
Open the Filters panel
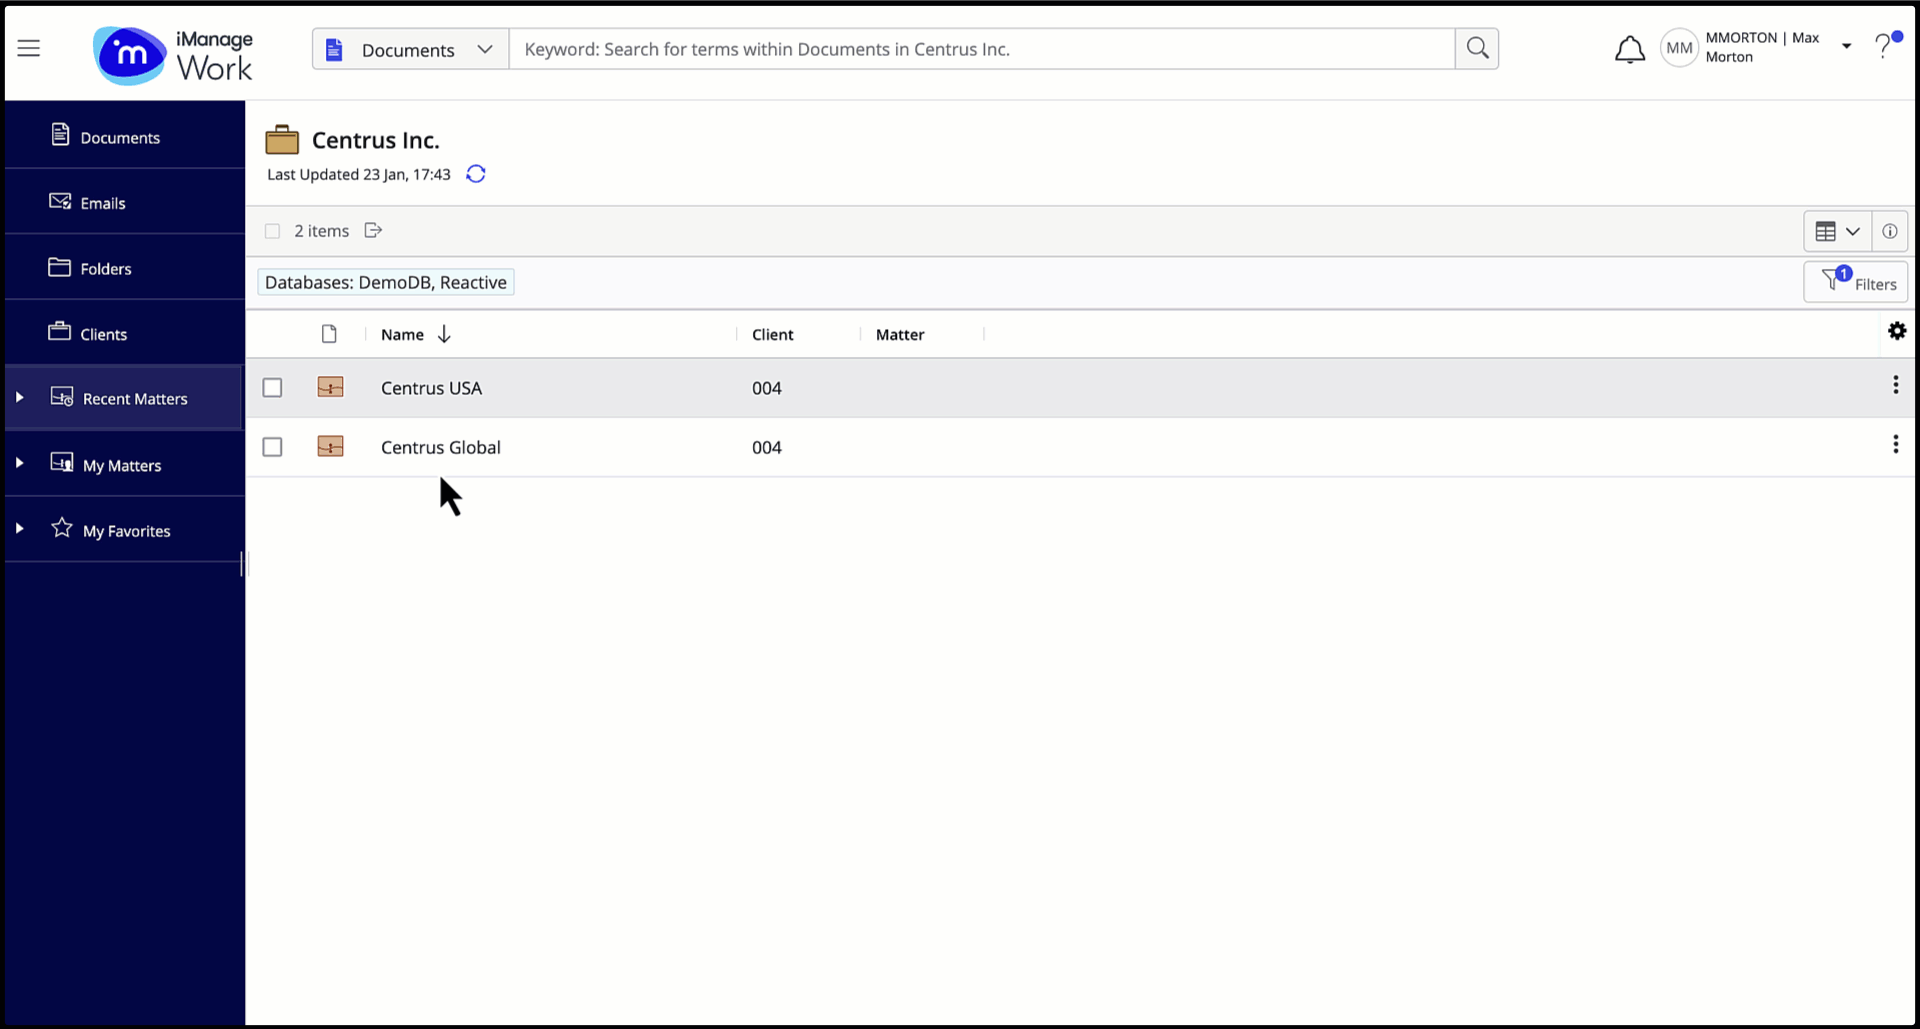click(x=1857, y=282)
